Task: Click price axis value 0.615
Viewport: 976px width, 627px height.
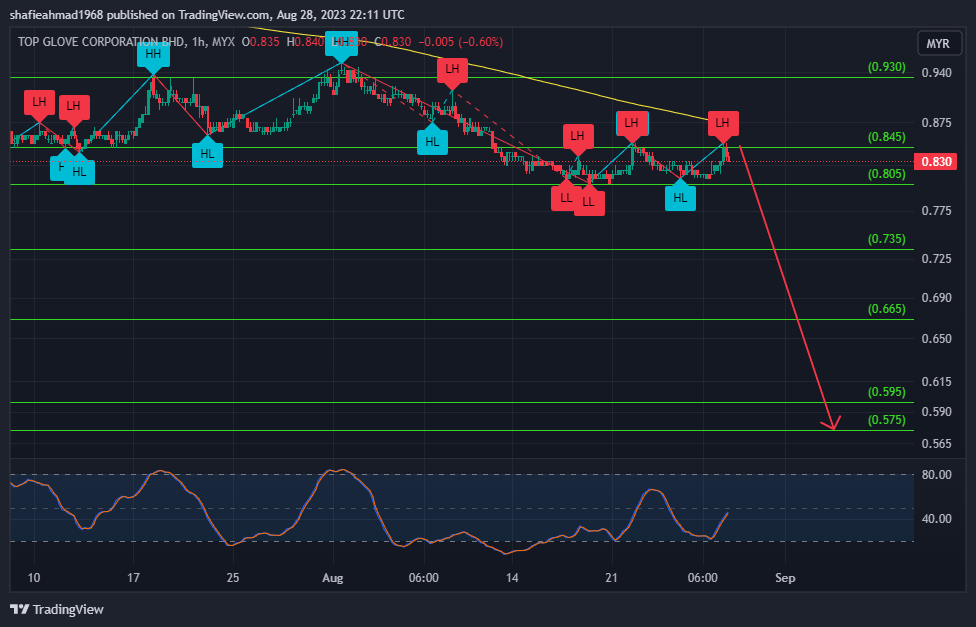Action: click(936, 382)
